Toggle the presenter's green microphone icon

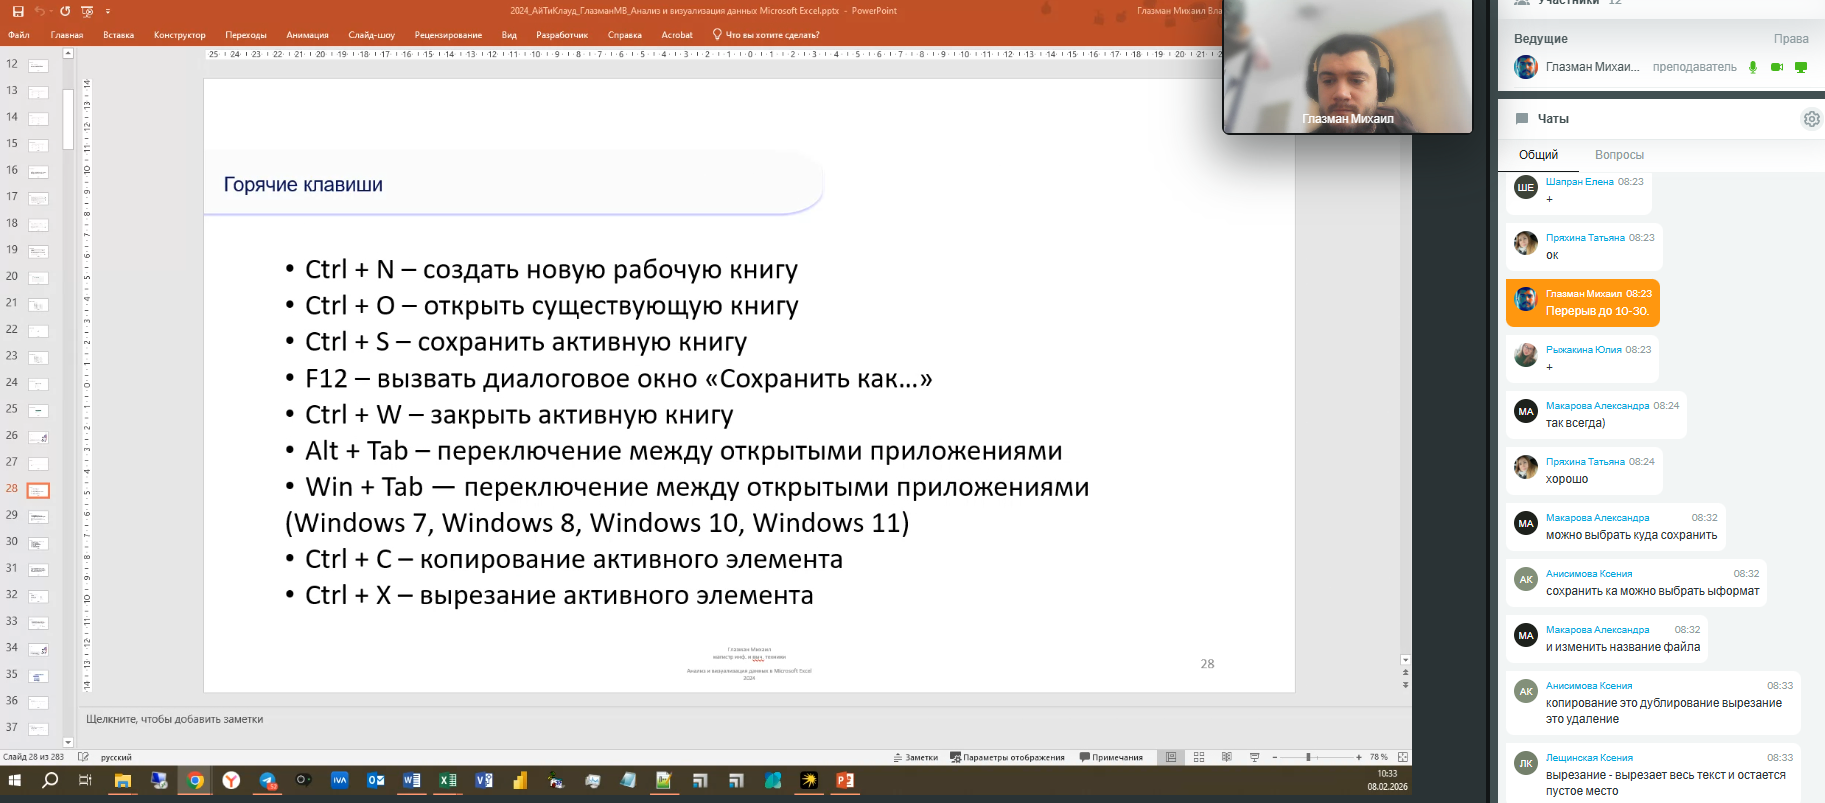pyautogui.click(x=1752, y=67)
